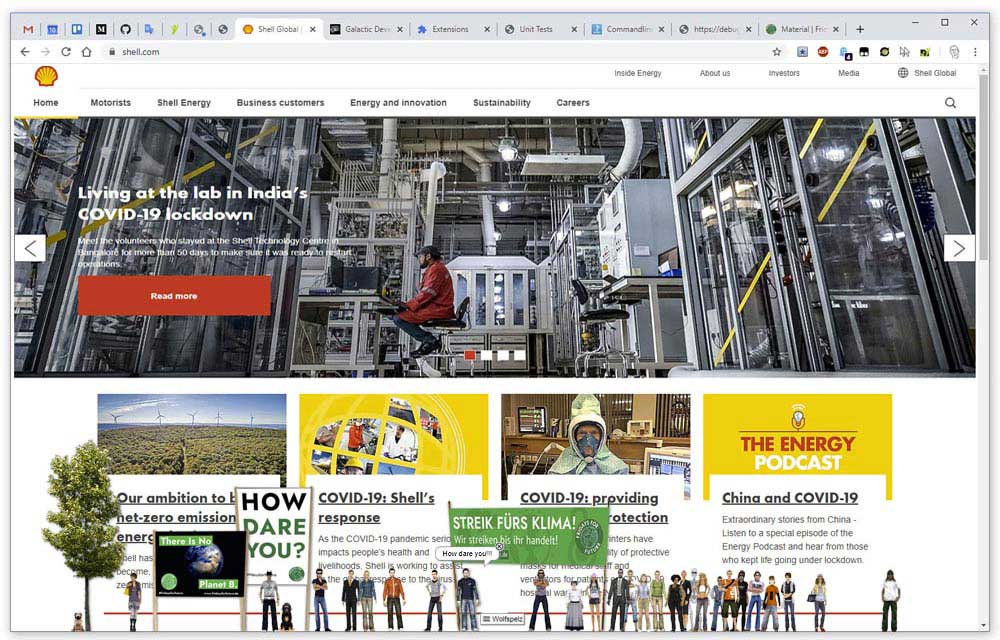Viewport: 1000px width, 640px height.
Task: Open the Careers menu
Action: tap(573, 103)
